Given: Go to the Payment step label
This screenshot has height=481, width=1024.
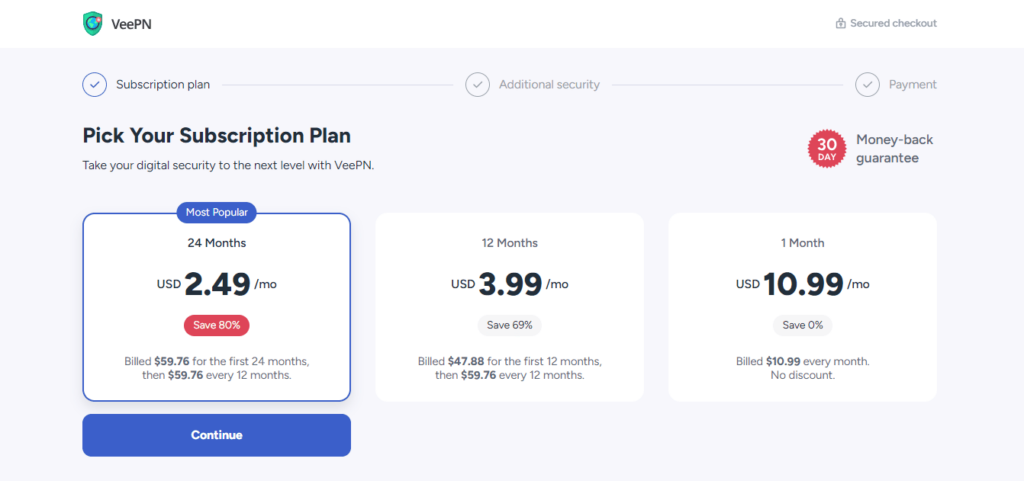Looking at the screenshot, I should pos(913,85).
